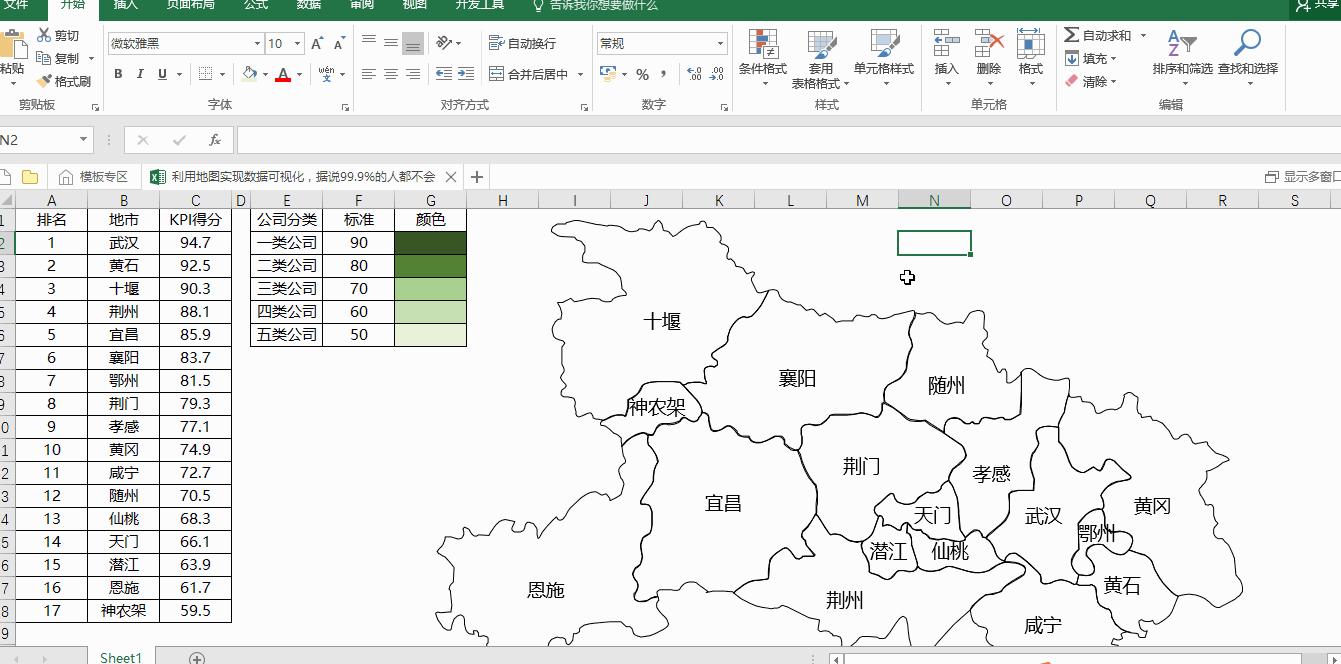Image resolution: width=1341 pixels, height=664 pixels.
Task: Toggle underline formatting
Action: 161,74
